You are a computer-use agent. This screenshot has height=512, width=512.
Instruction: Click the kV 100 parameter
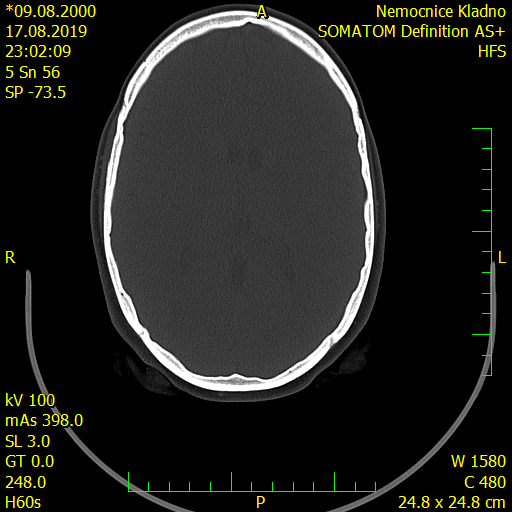pyautogui.click(x=30, y=400)
